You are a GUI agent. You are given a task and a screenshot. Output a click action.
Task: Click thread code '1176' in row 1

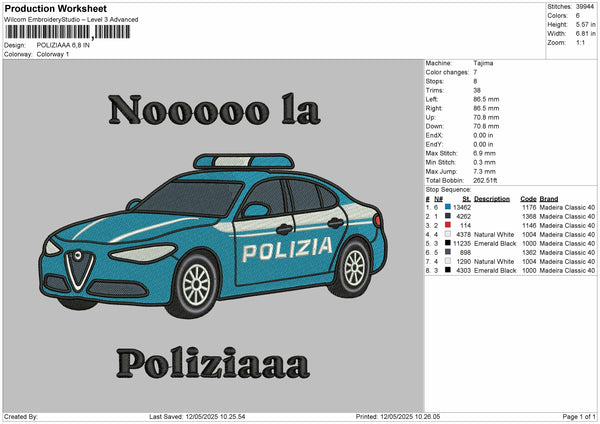[x=529, y=207]
